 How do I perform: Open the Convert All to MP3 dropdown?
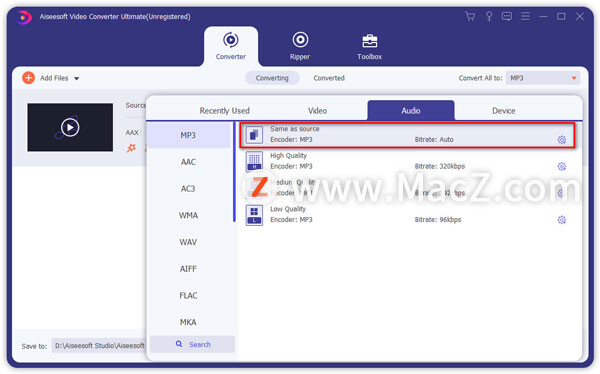pos(543,78)
